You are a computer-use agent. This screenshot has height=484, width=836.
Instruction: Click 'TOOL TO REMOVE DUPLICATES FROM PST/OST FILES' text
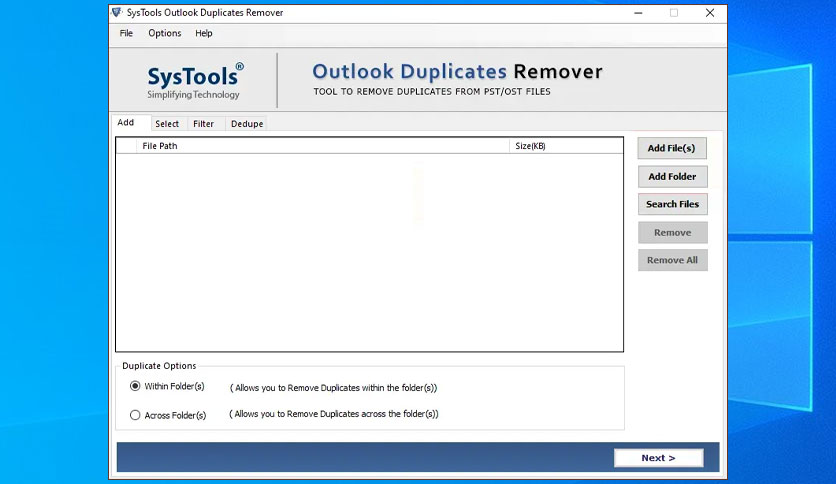(x=432, y=92)
